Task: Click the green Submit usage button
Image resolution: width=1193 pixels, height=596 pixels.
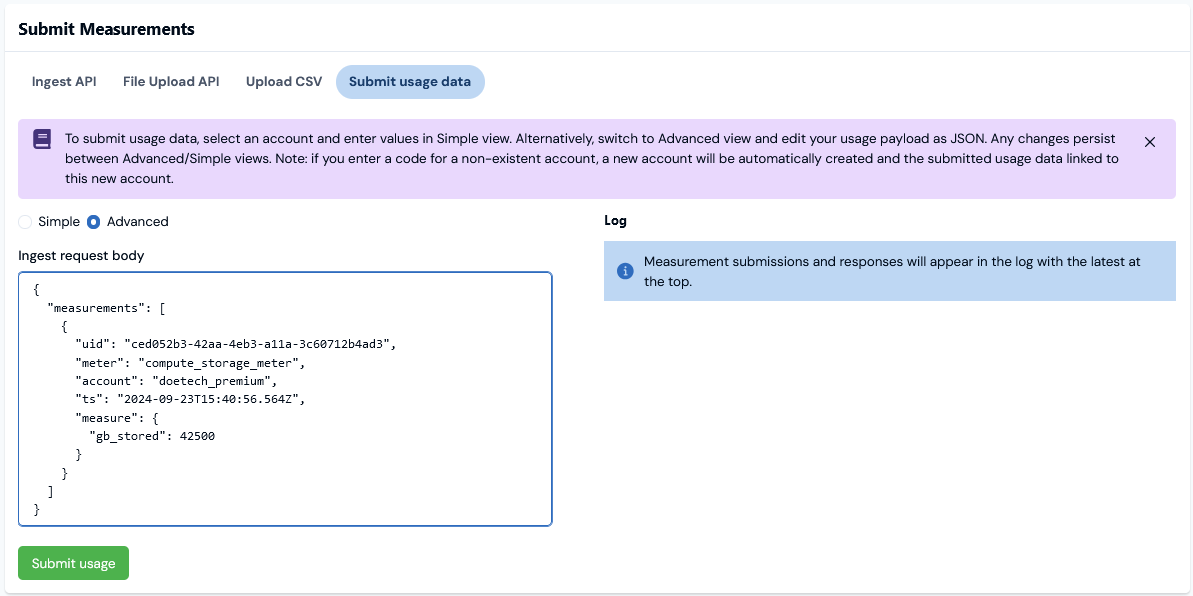Action: [x=74, y=563]
